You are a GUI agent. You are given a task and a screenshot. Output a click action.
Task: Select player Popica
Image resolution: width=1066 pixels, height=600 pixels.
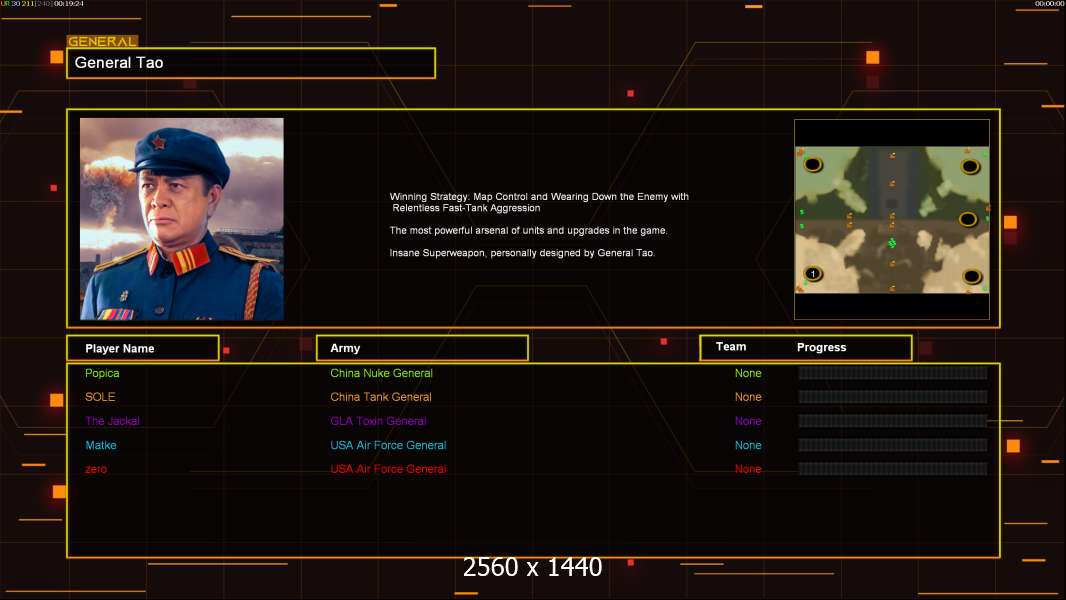click(x=102, y=373)
